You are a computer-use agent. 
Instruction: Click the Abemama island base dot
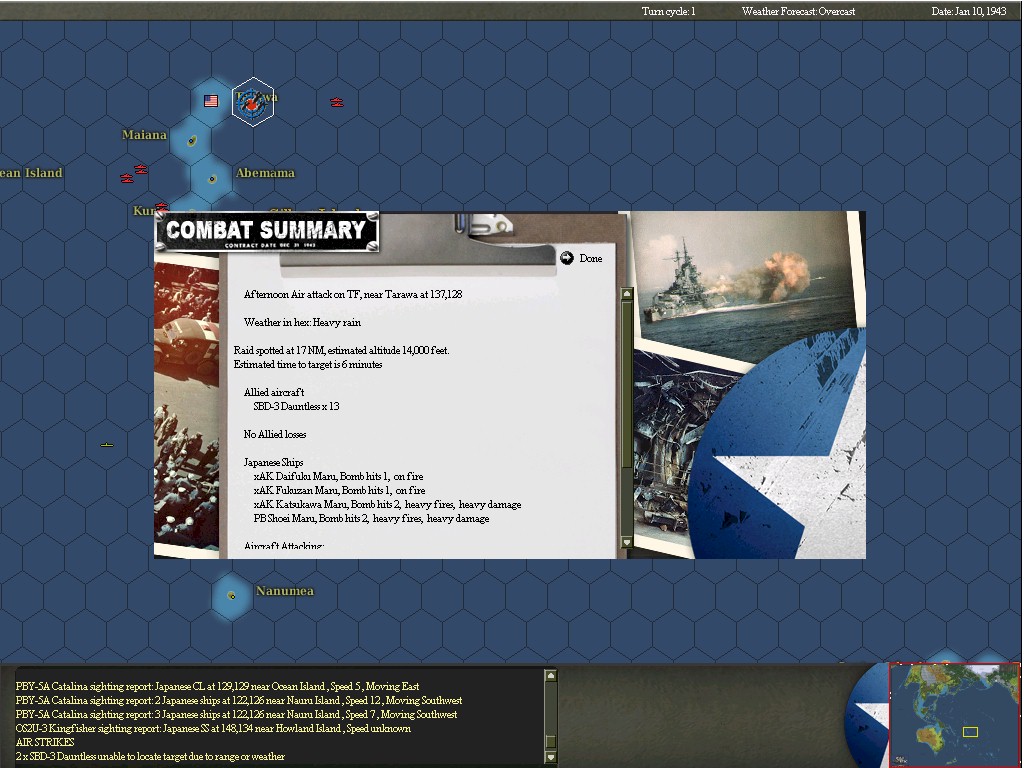[212, 179]
